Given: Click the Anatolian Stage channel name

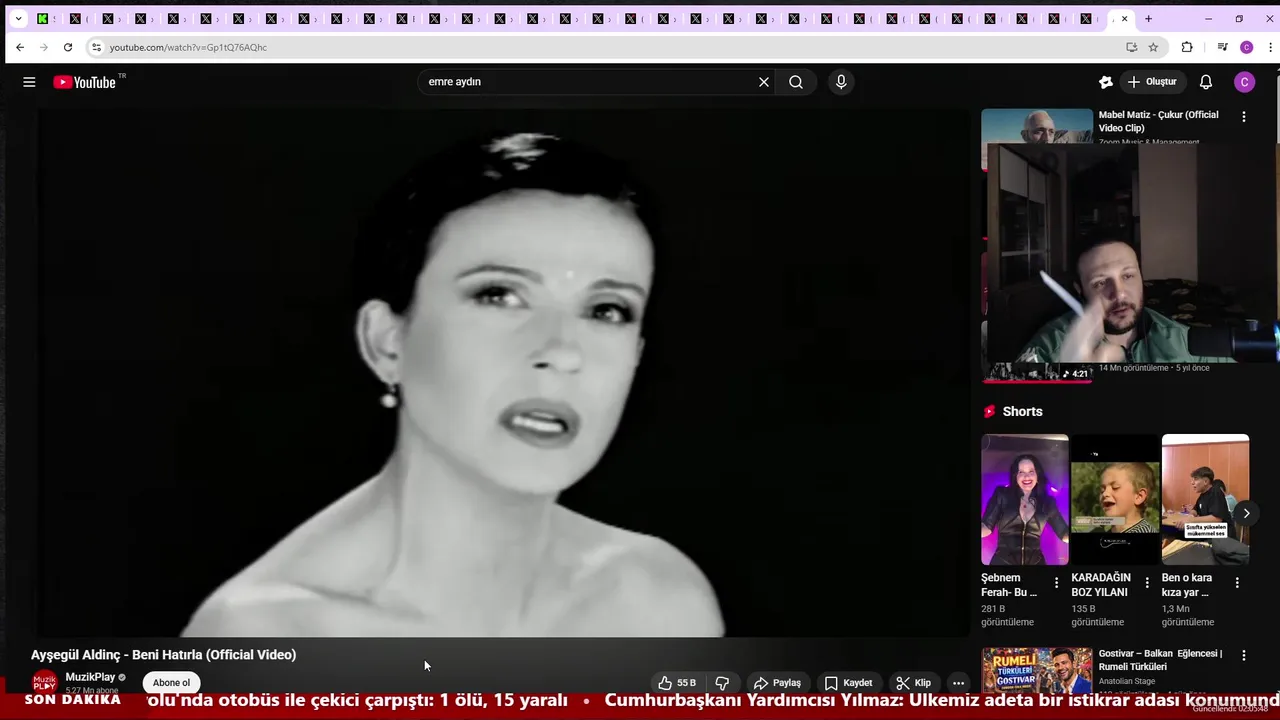Looking at the screenshot, I should (x=1126, y=681).
